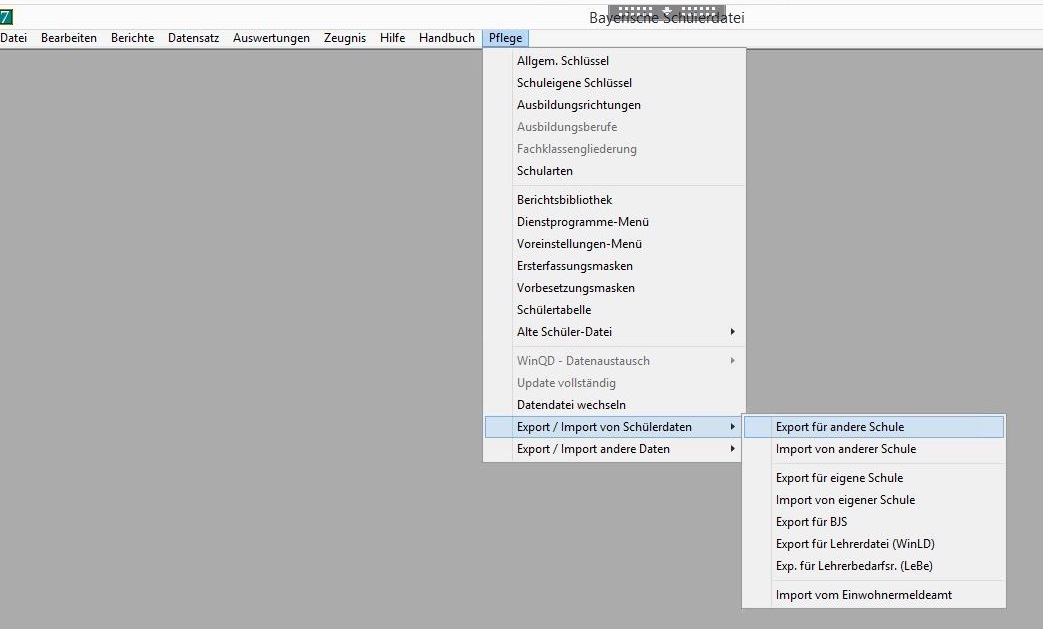Screen dimensions: 1043x629
Task: Click disabled Fachklassengliederung entry
Action: tap(614, 148)
